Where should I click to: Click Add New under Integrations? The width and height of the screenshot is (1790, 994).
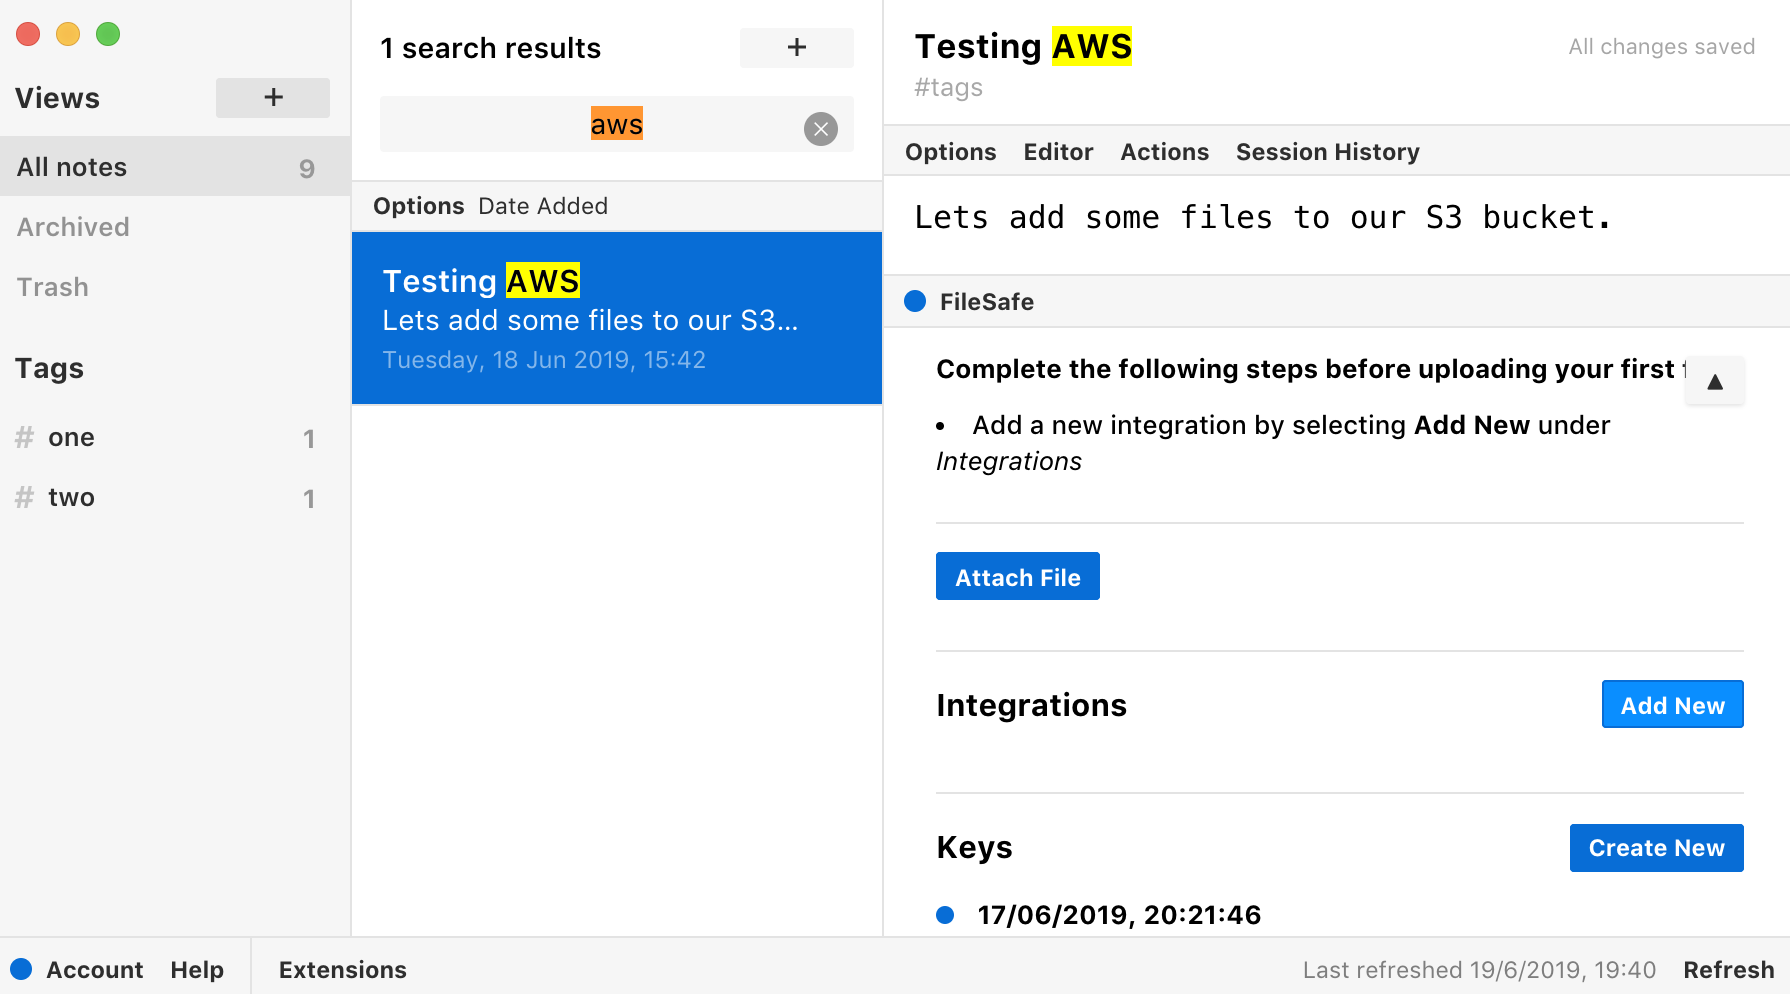click(x=1672, y=705)
